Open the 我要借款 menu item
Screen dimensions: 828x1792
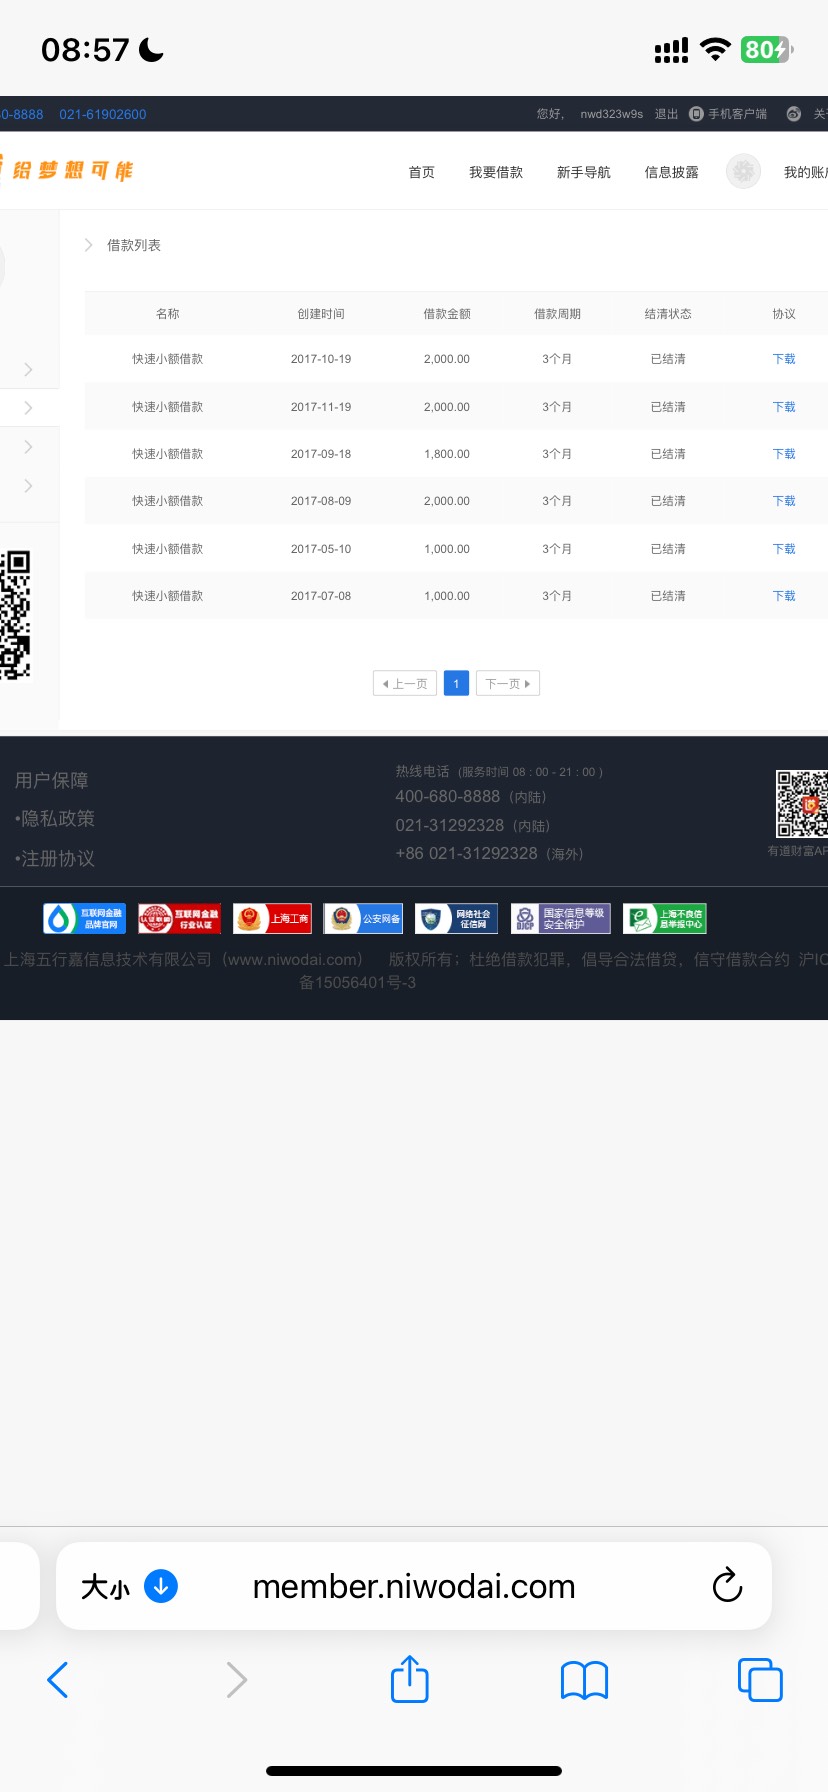point(496,172)
